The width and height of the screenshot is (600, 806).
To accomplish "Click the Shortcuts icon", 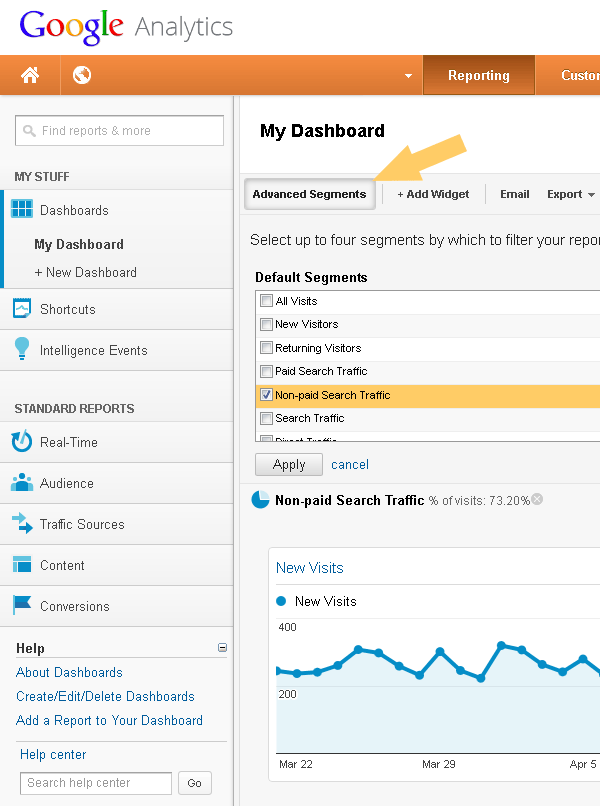I will 22,308.
